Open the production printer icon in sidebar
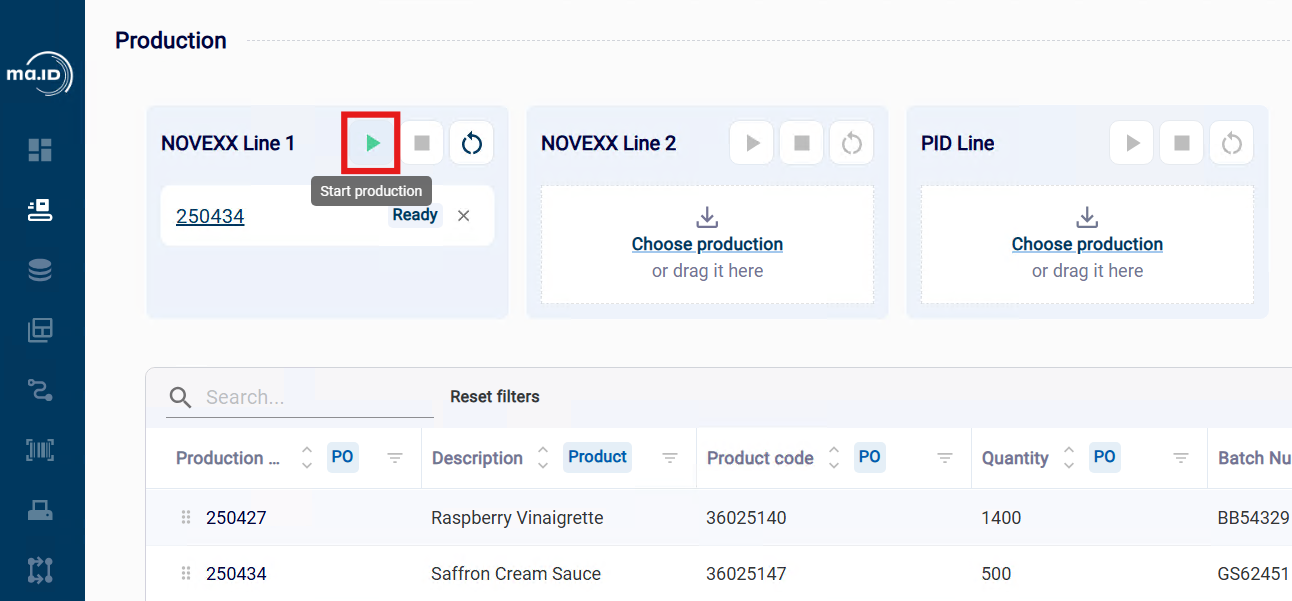The width and height of the screenshot is (1292, 601). [40, 209]
